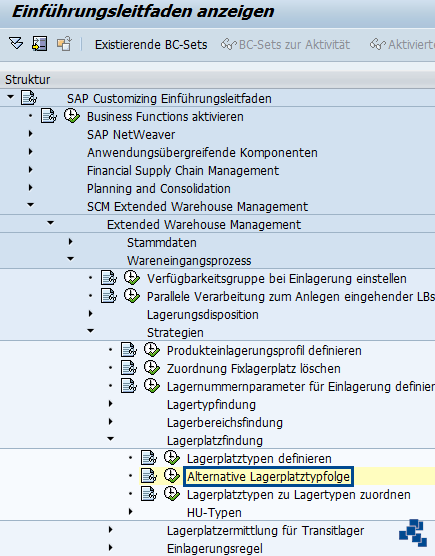Select Zuordnung Fixlagerplatz löschen text
The image size is (435, 556).
tap(253, 369)
